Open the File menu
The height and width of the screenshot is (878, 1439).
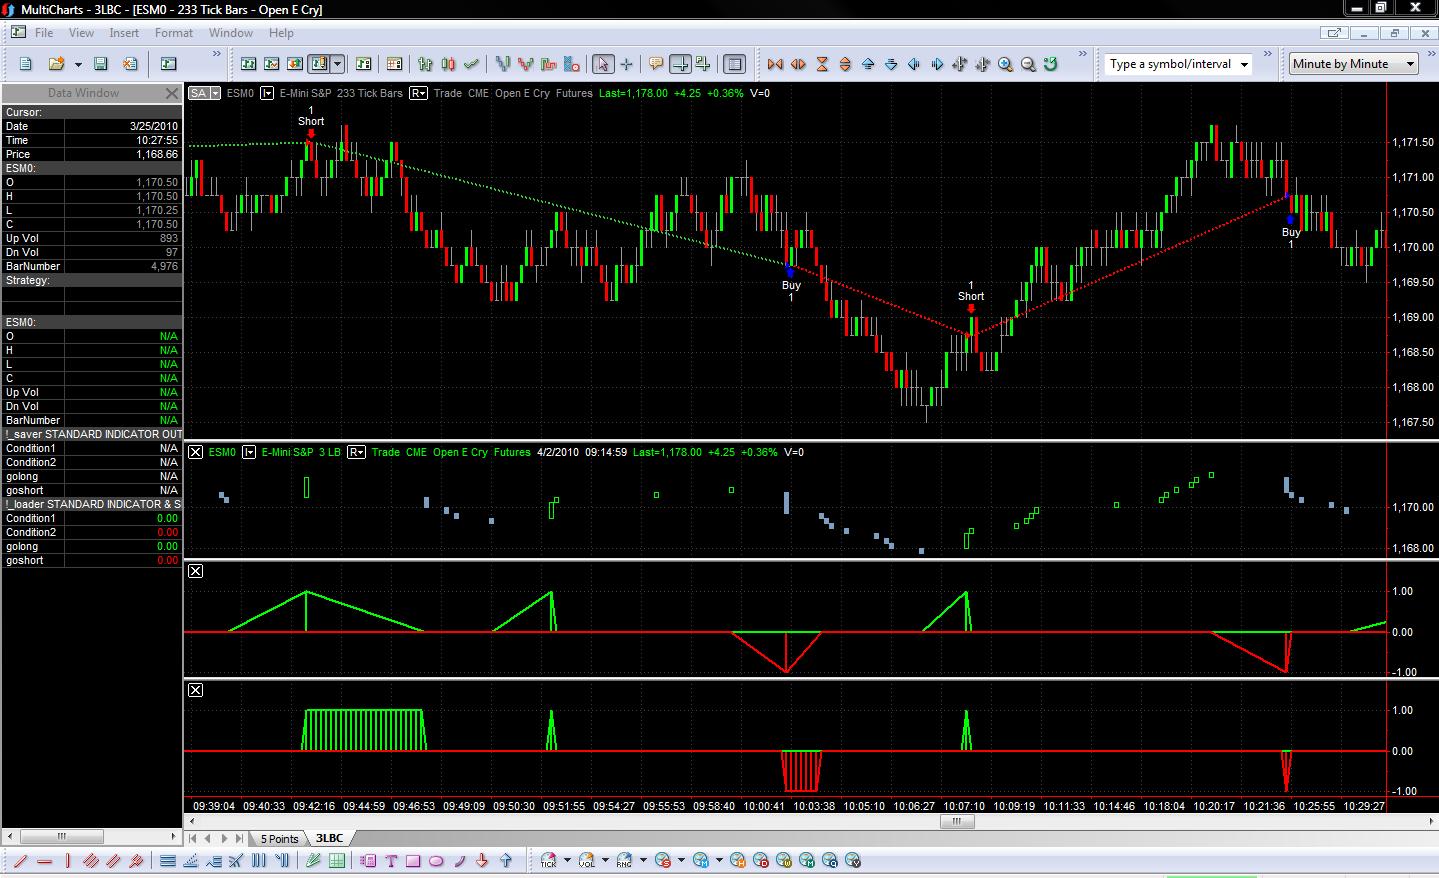tap(44, 33)
